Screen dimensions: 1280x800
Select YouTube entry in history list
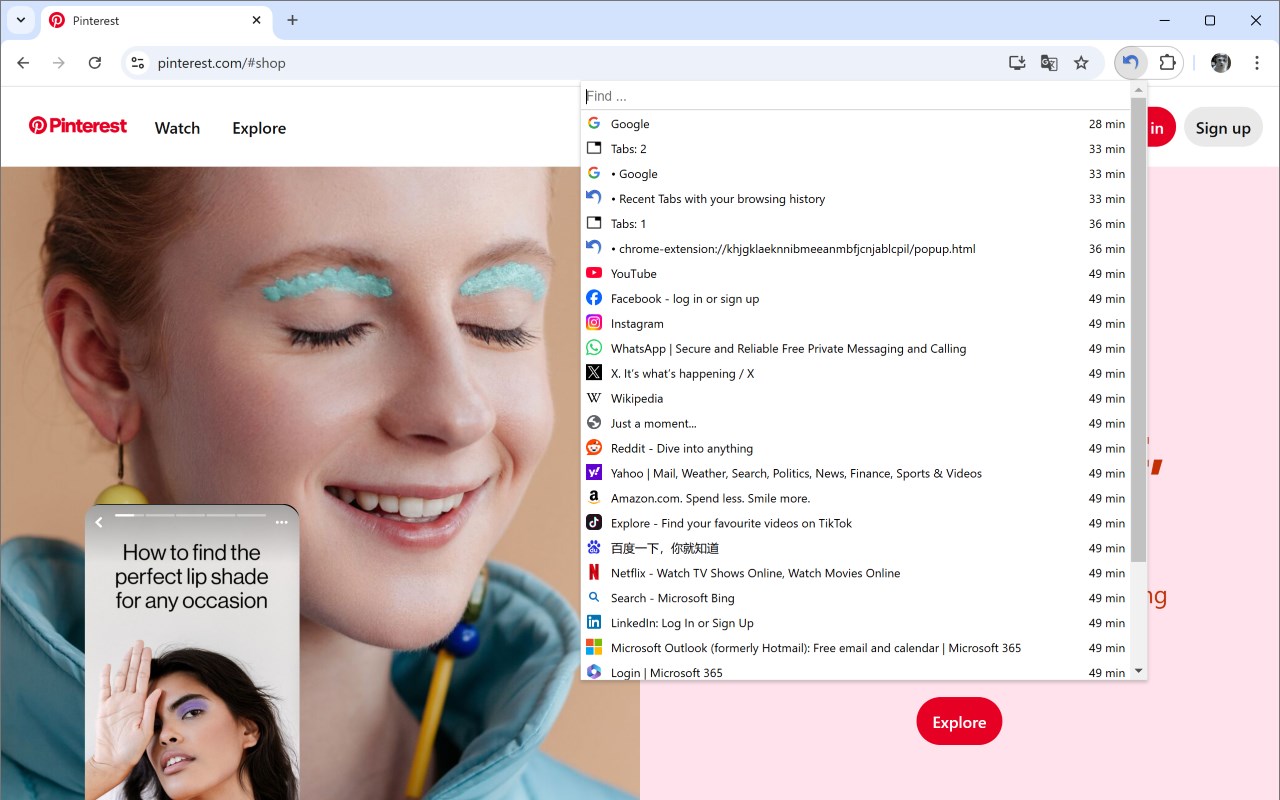coord(856,274)
